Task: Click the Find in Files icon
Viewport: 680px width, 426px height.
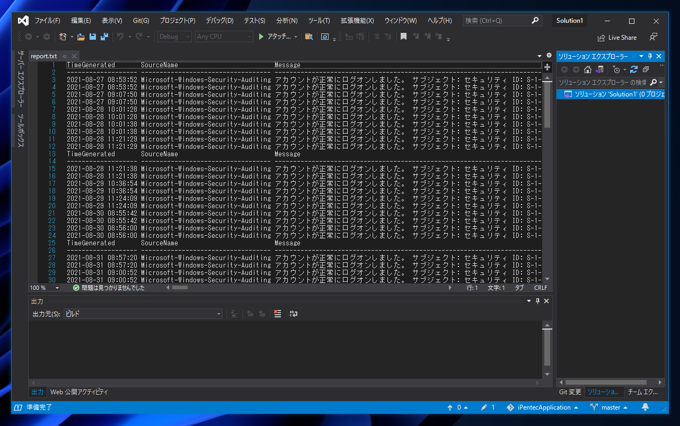Action: click(x=309, y=37)
